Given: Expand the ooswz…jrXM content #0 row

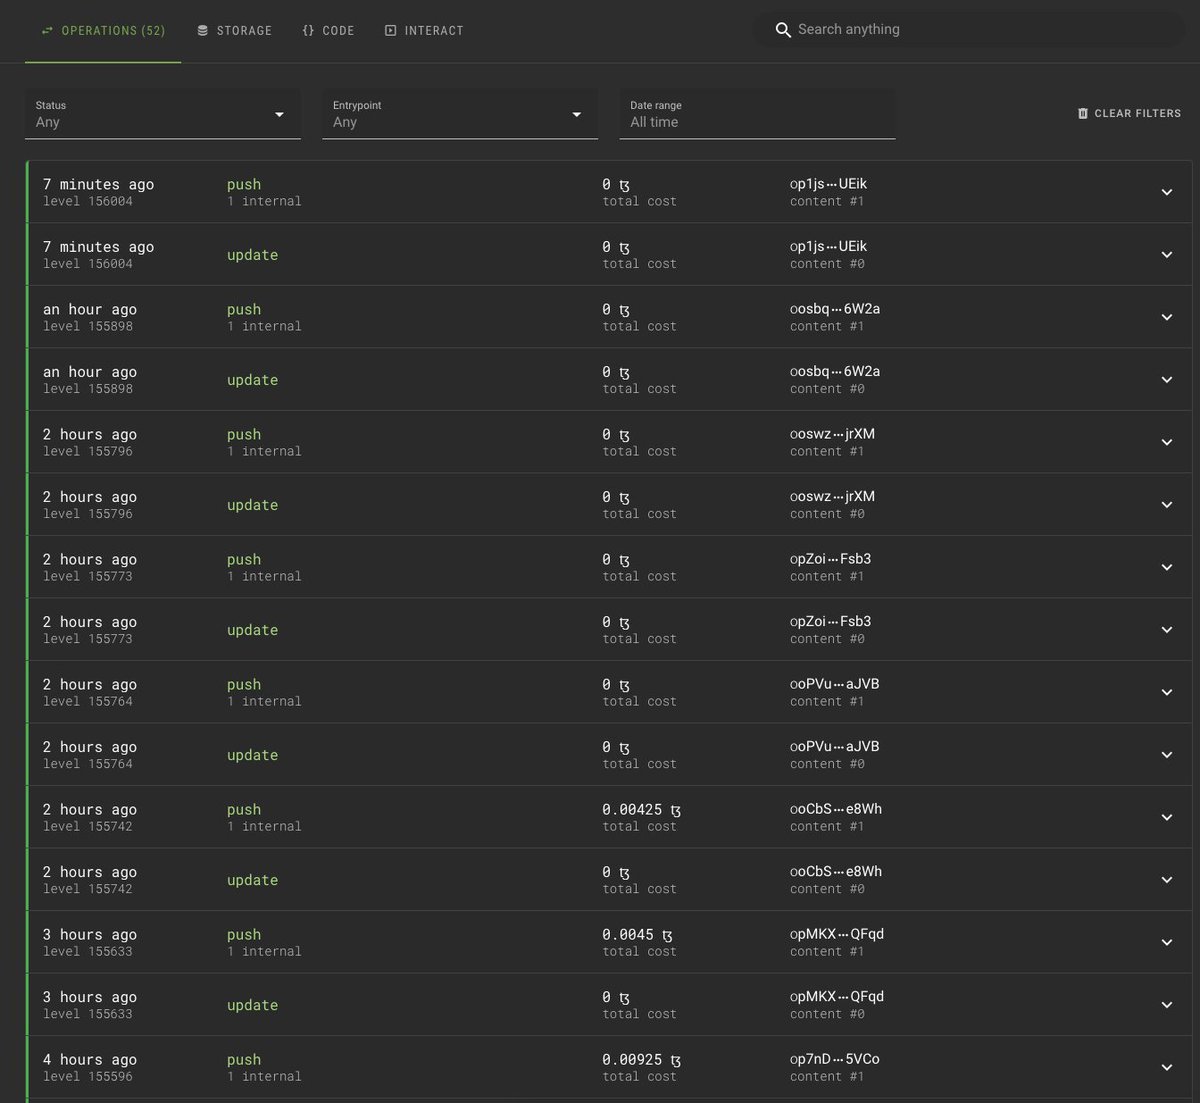Looking at the screenshot, I should (x=1166, y=504).
